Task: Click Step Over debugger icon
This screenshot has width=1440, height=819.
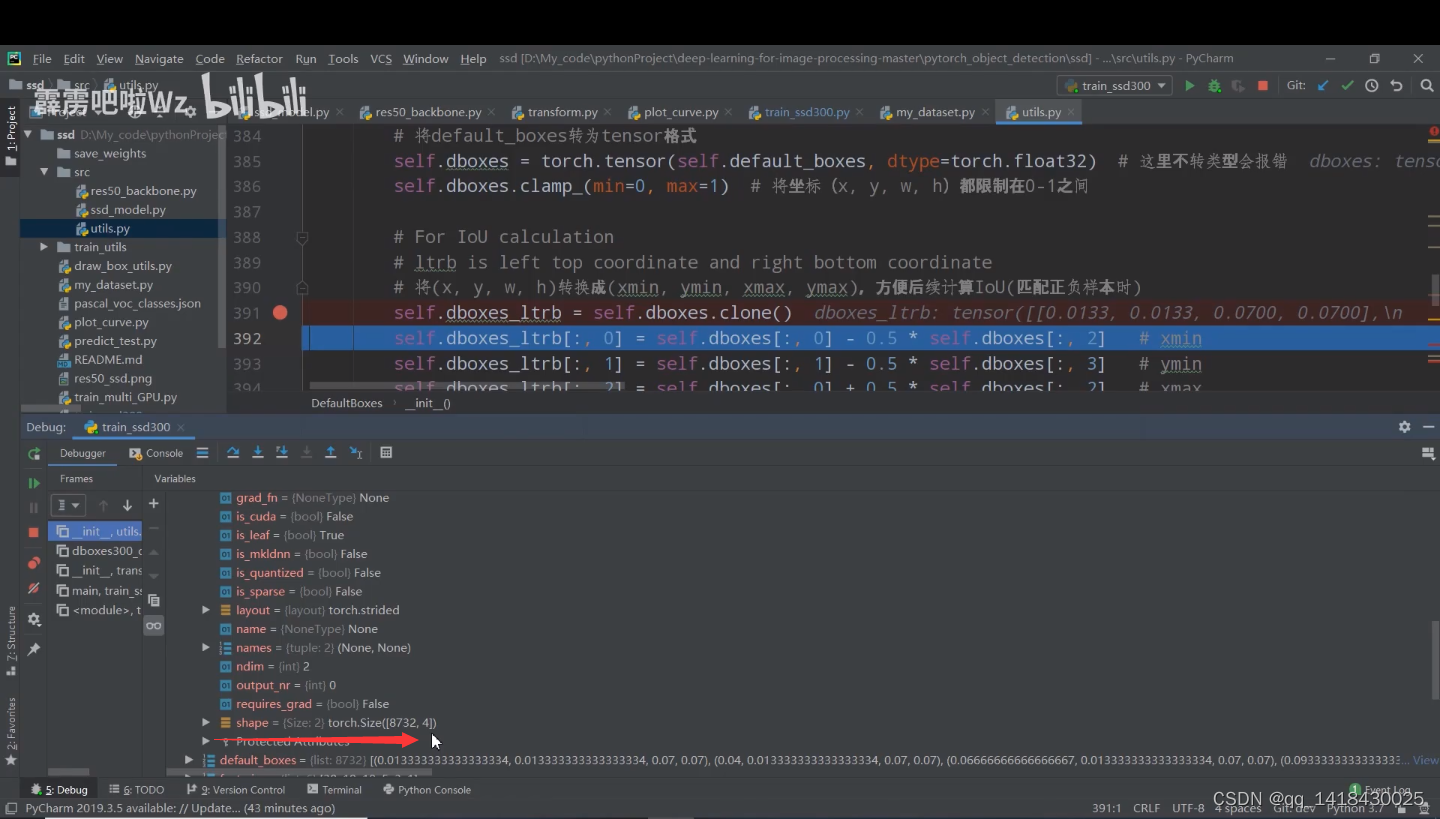Action: (233, 453)
